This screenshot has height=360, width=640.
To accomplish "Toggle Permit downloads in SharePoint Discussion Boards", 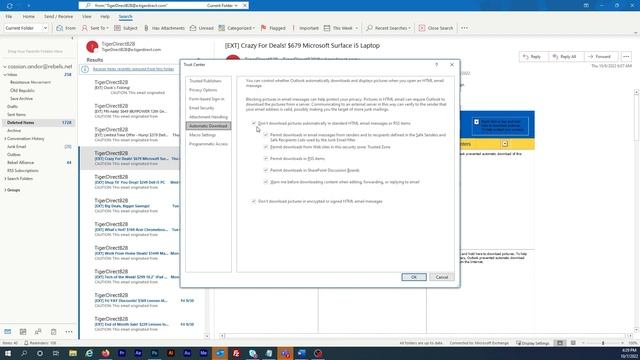I will [x=266, y=170].
